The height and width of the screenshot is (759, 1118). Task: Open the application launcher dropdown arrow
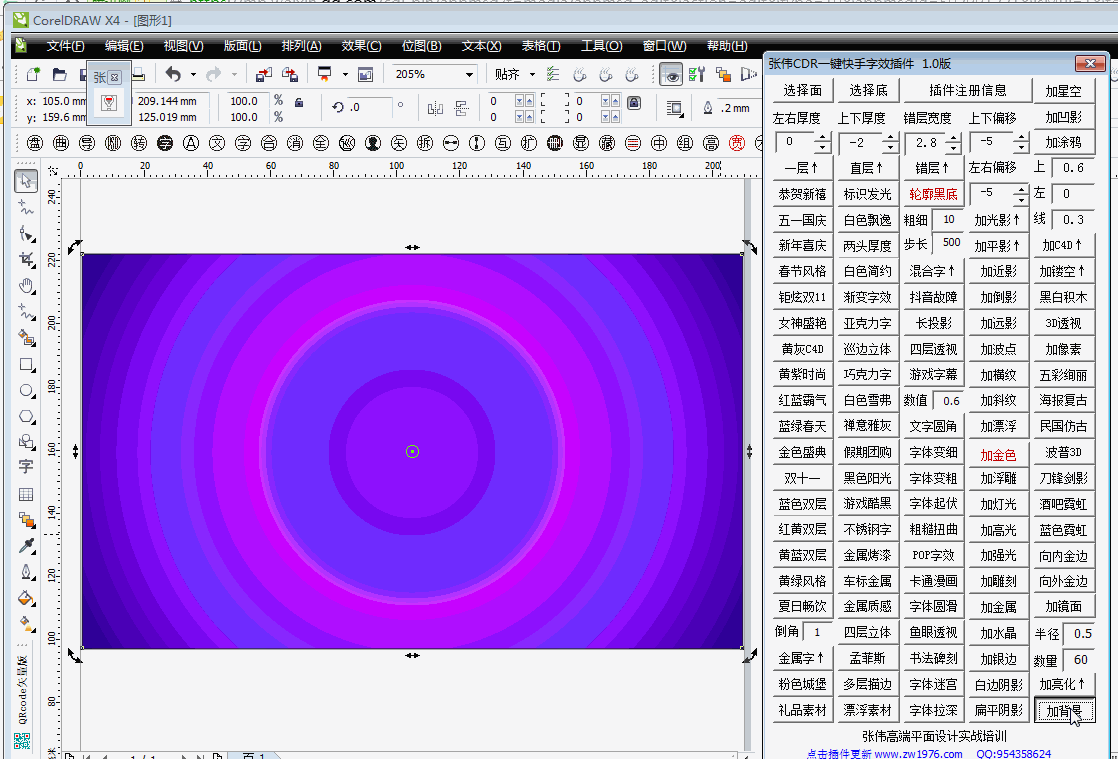point(345,74)
